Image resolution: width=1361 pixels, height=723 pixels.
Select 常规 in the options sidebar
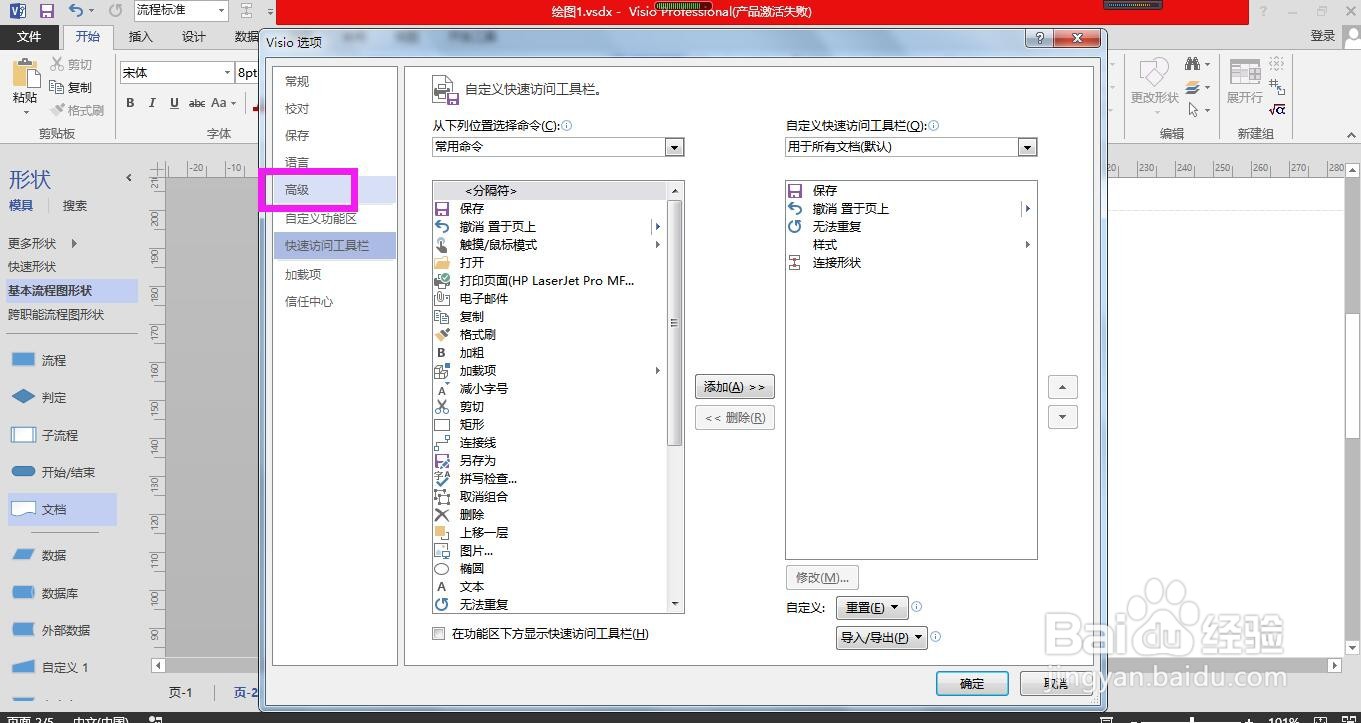coord(297,81)
